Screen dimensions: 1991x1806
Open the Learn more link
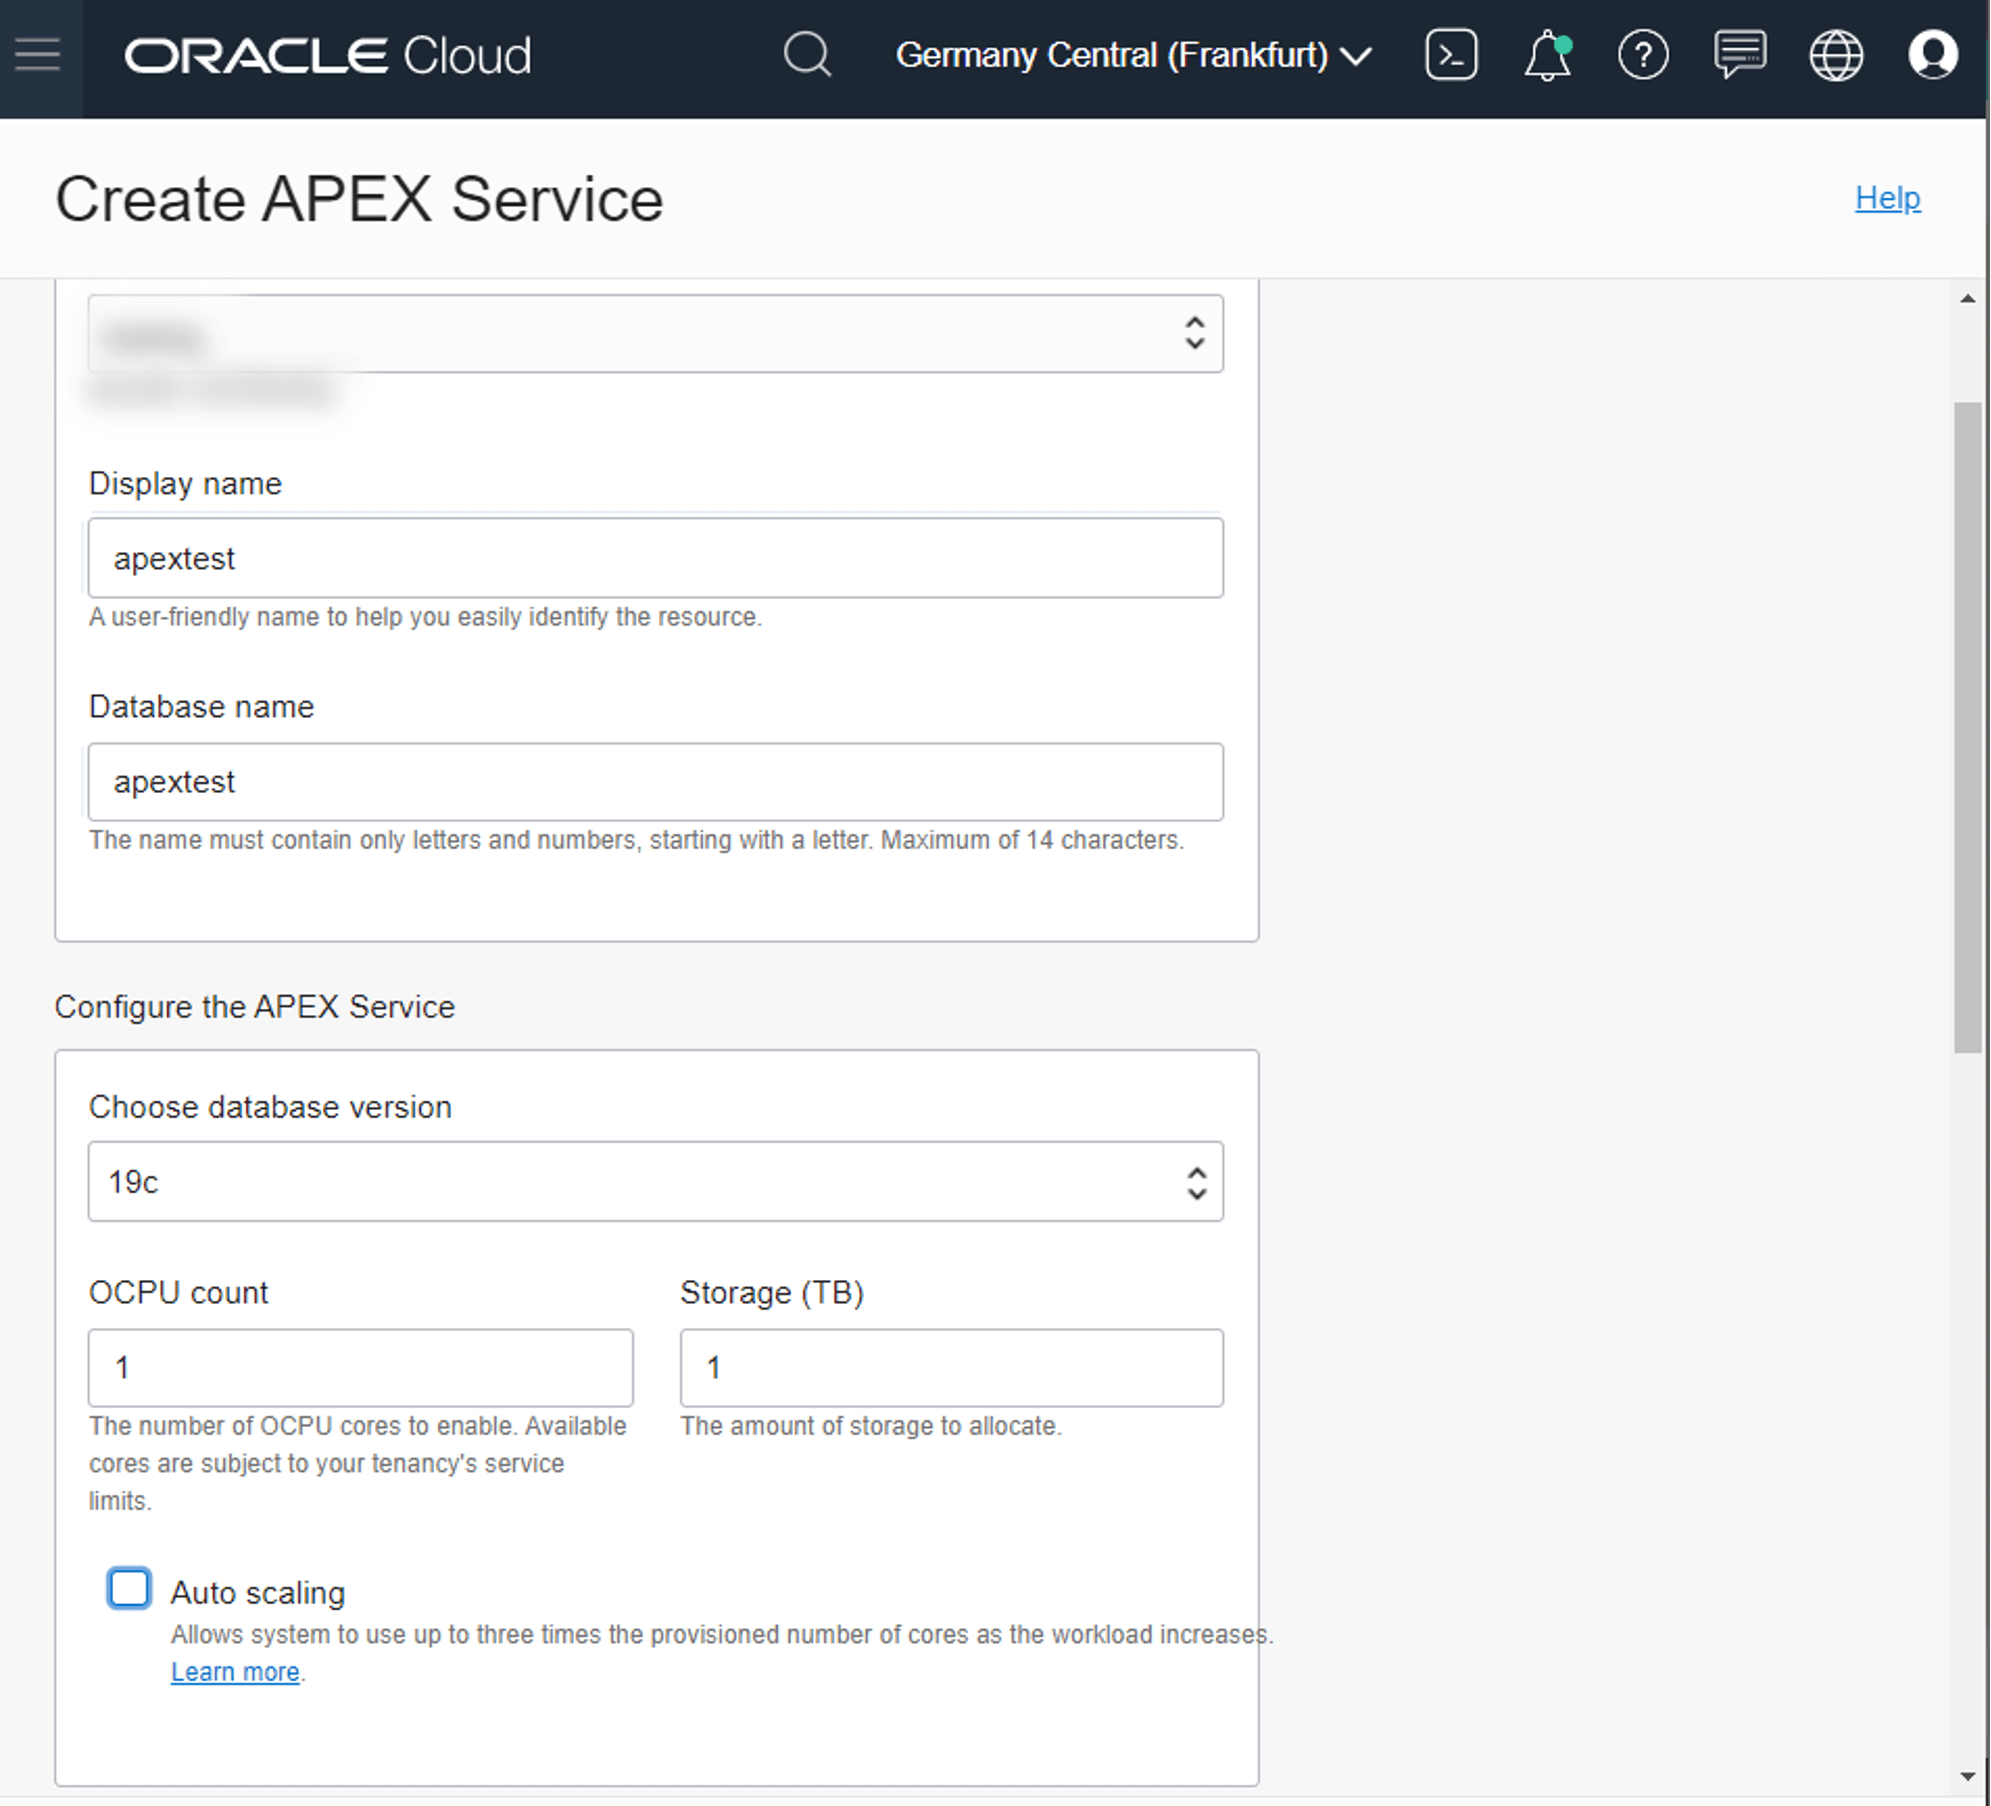point(235,1672)
